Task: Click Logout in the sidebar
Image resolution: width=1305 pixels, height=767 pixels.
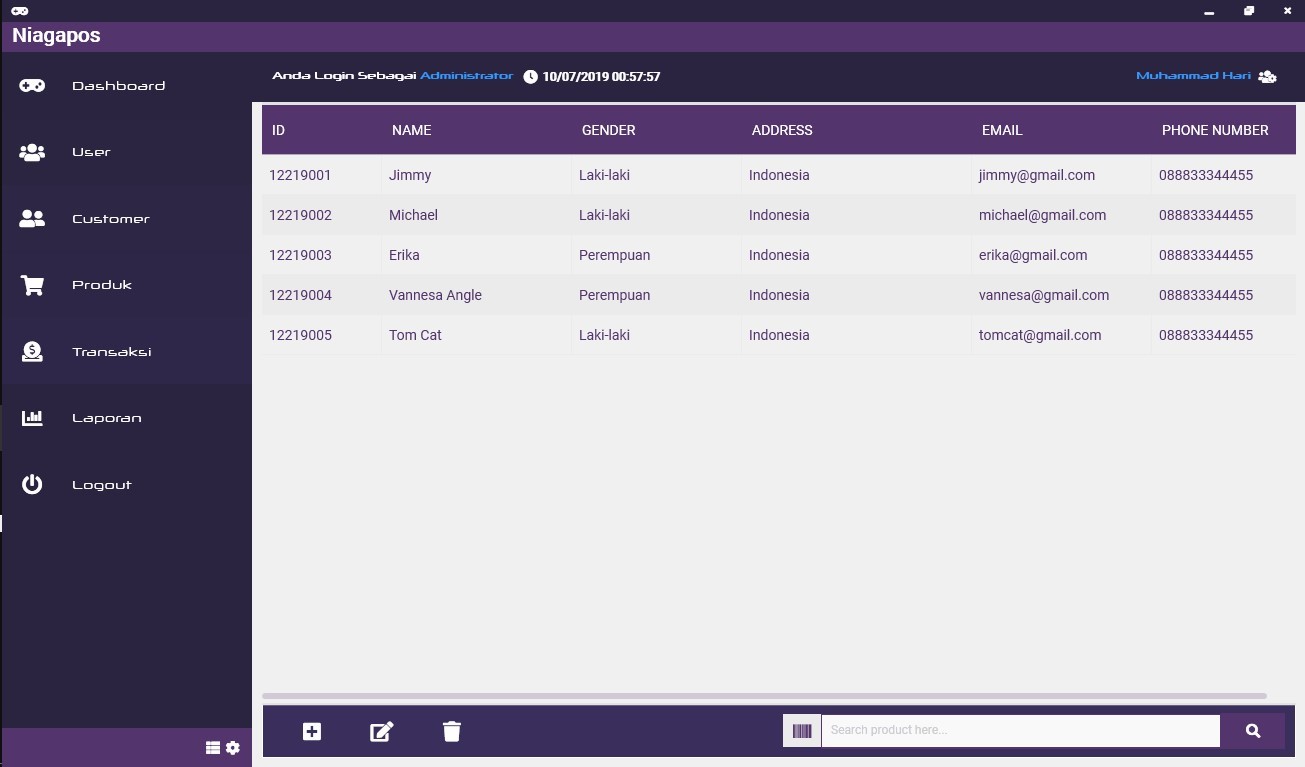Action: pos(101,484)
